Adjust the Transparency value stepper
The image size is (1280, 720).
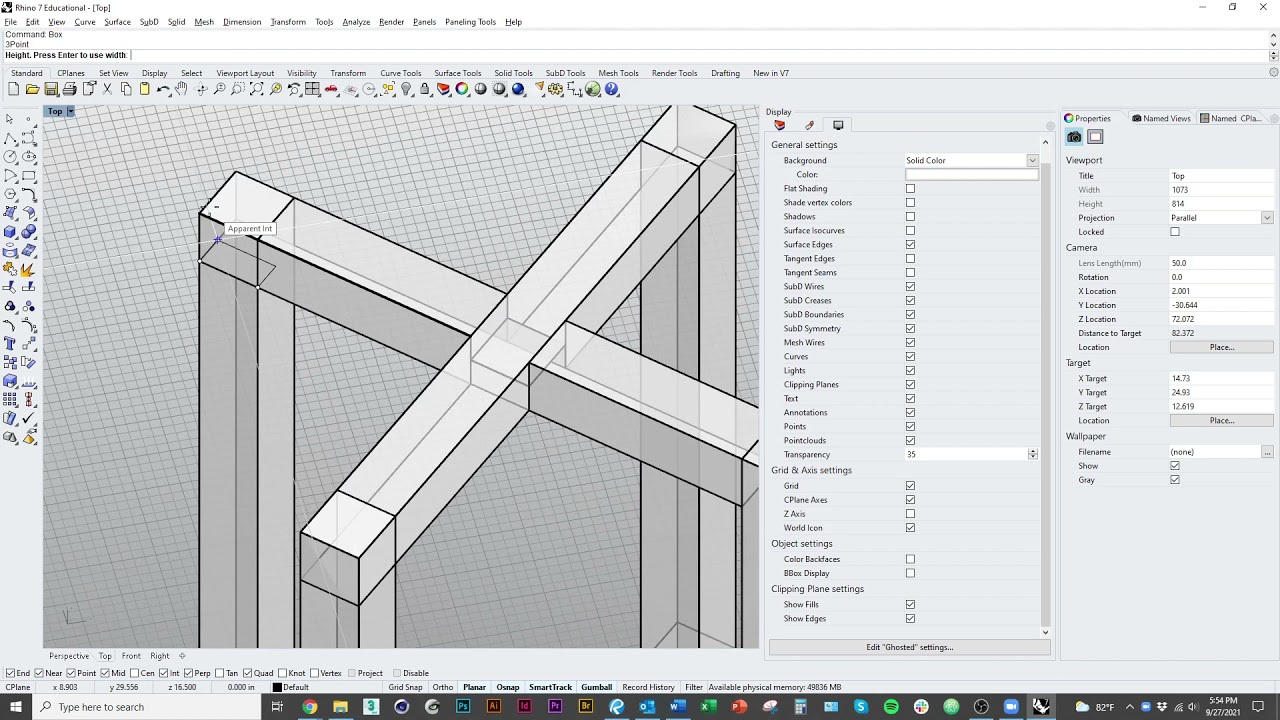(1033, 454)
